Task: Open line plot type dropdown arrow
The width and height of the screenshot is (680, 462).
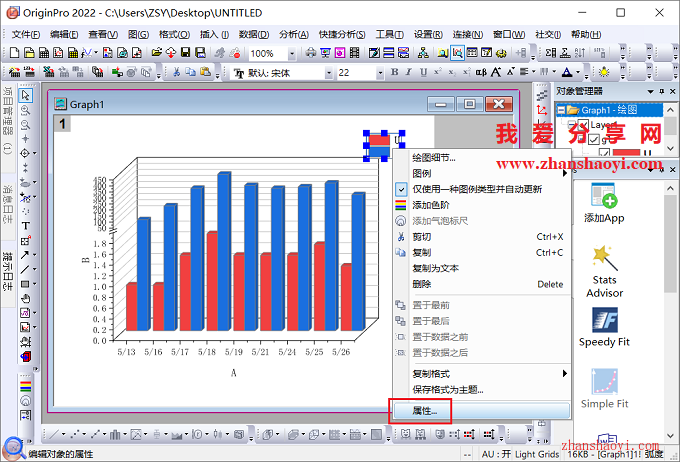Action: click(x=63, y=434)
